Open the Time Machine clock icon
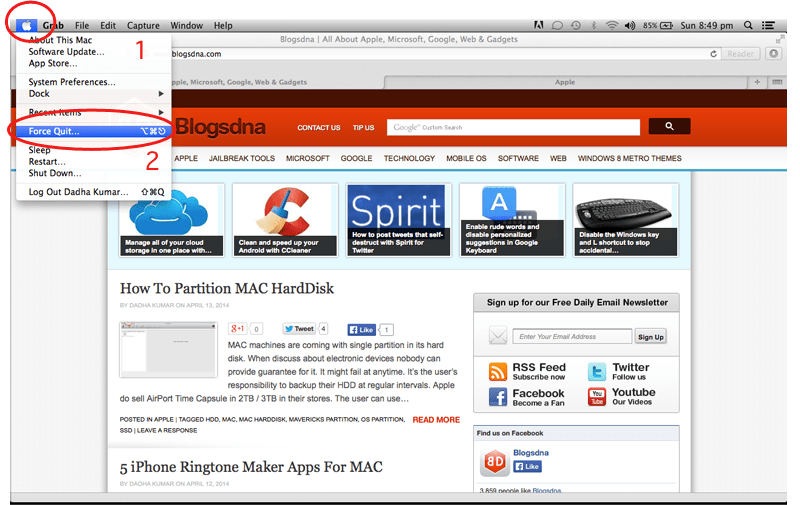Viewport: 800px width, 505px height. [576, 25]
